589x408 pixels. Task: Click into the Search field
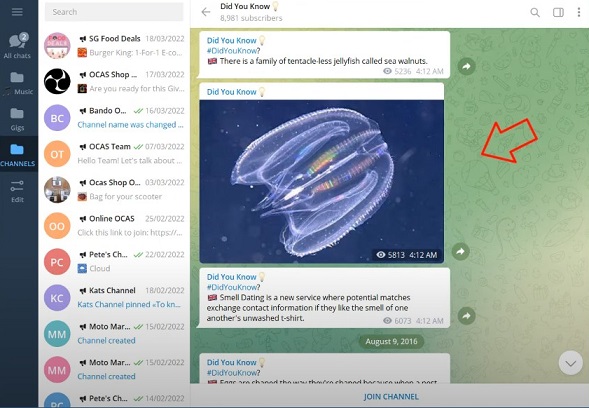pyautogui.click(x=114, y=12)
